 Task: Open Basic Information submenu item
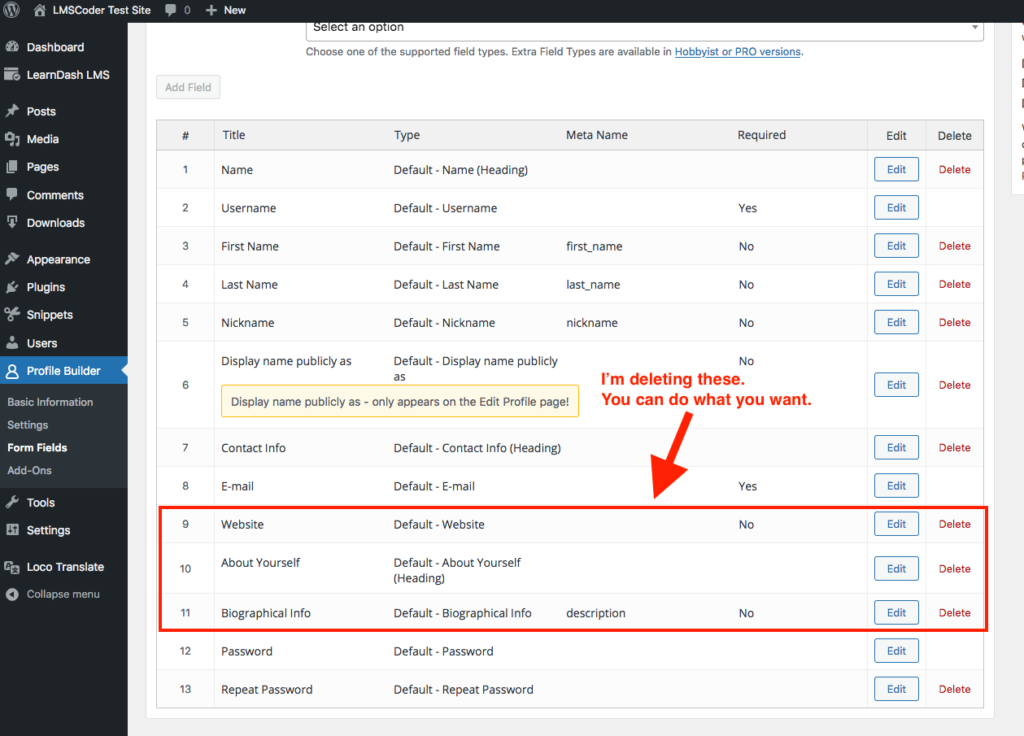click(x=50, y=402)
